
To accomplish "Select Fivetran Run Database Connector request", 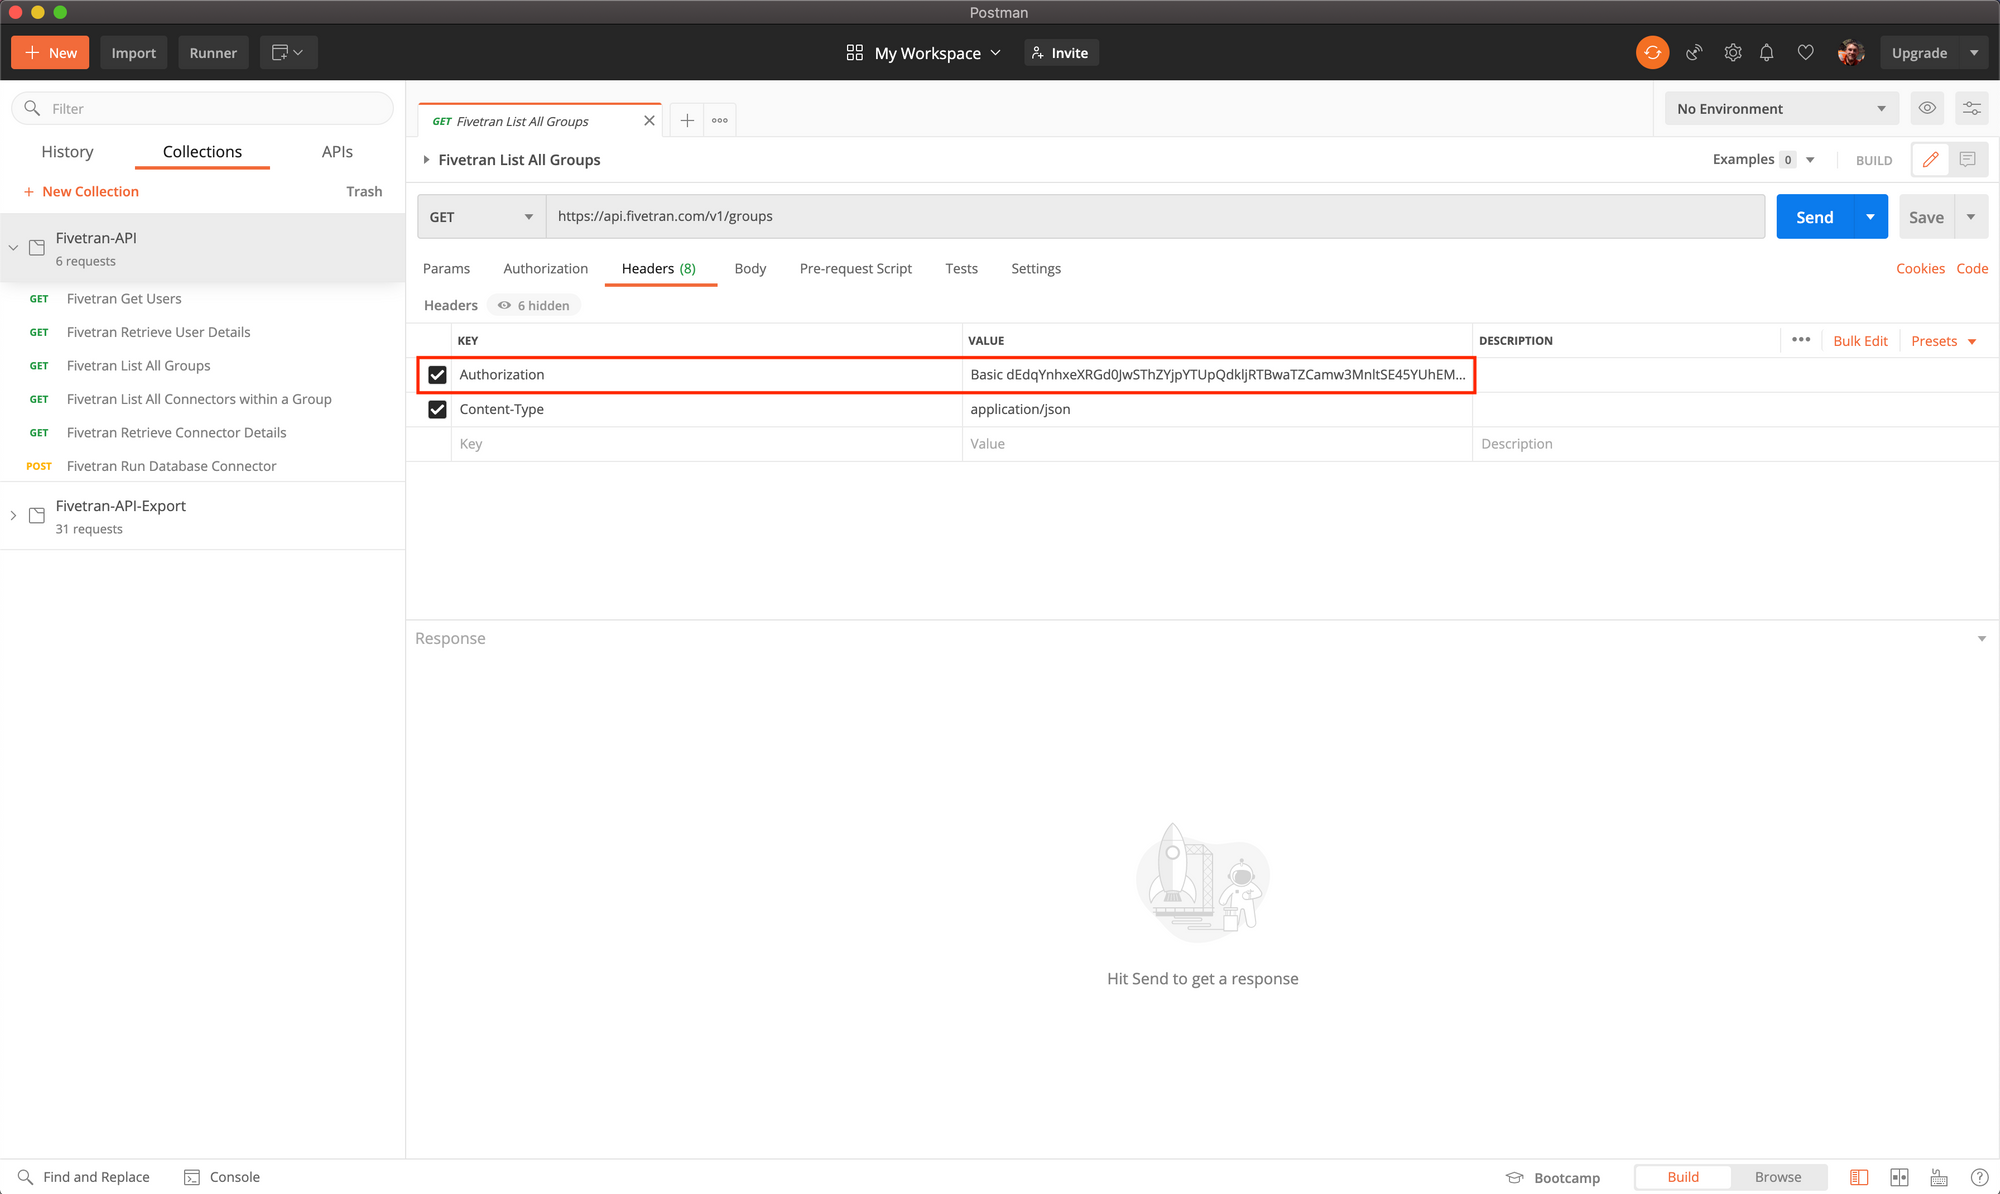I will point(171,466).
